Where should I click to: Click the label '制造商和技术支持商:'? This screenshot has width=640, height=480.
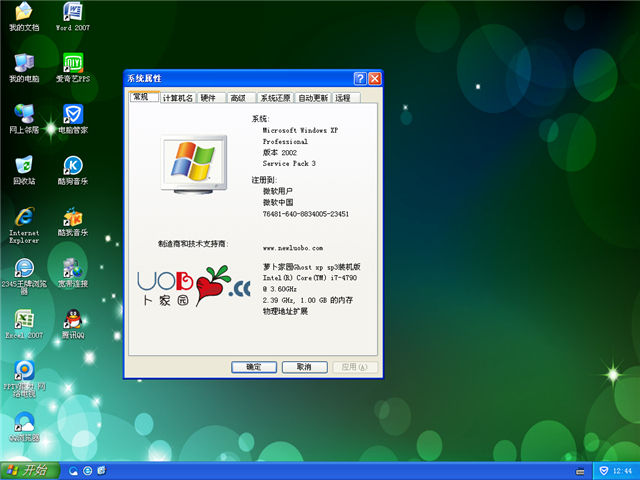193,244
